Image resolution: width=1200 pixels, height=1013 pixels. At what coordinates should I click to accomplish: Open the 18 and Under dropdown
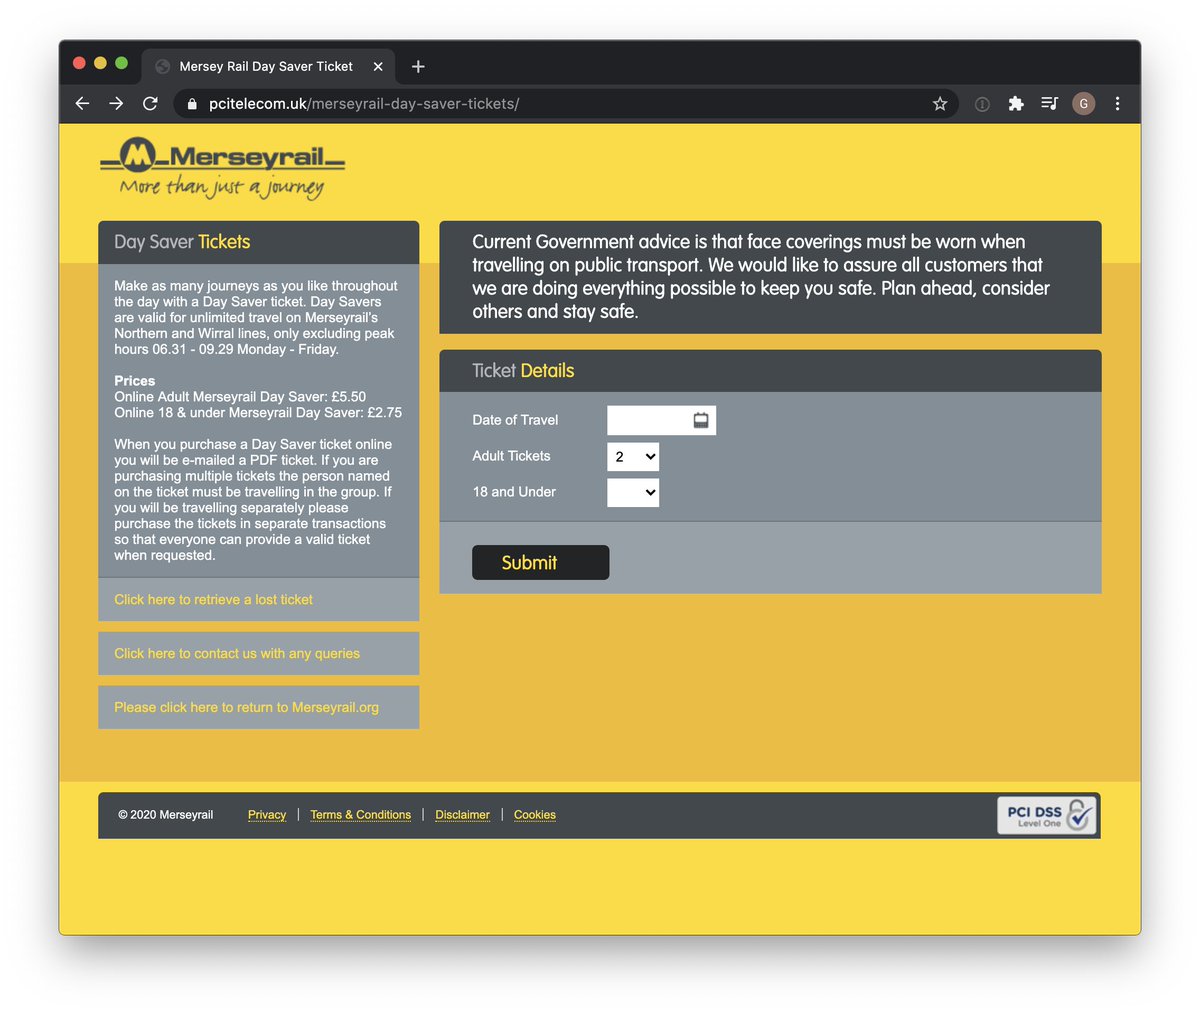click(633, 492)
